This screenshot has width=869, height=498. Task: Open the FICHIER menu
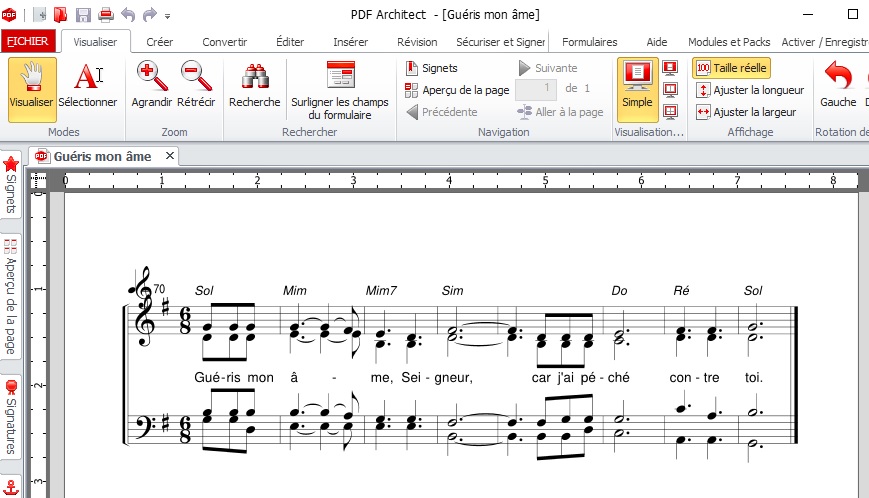(x=29, y=42)
